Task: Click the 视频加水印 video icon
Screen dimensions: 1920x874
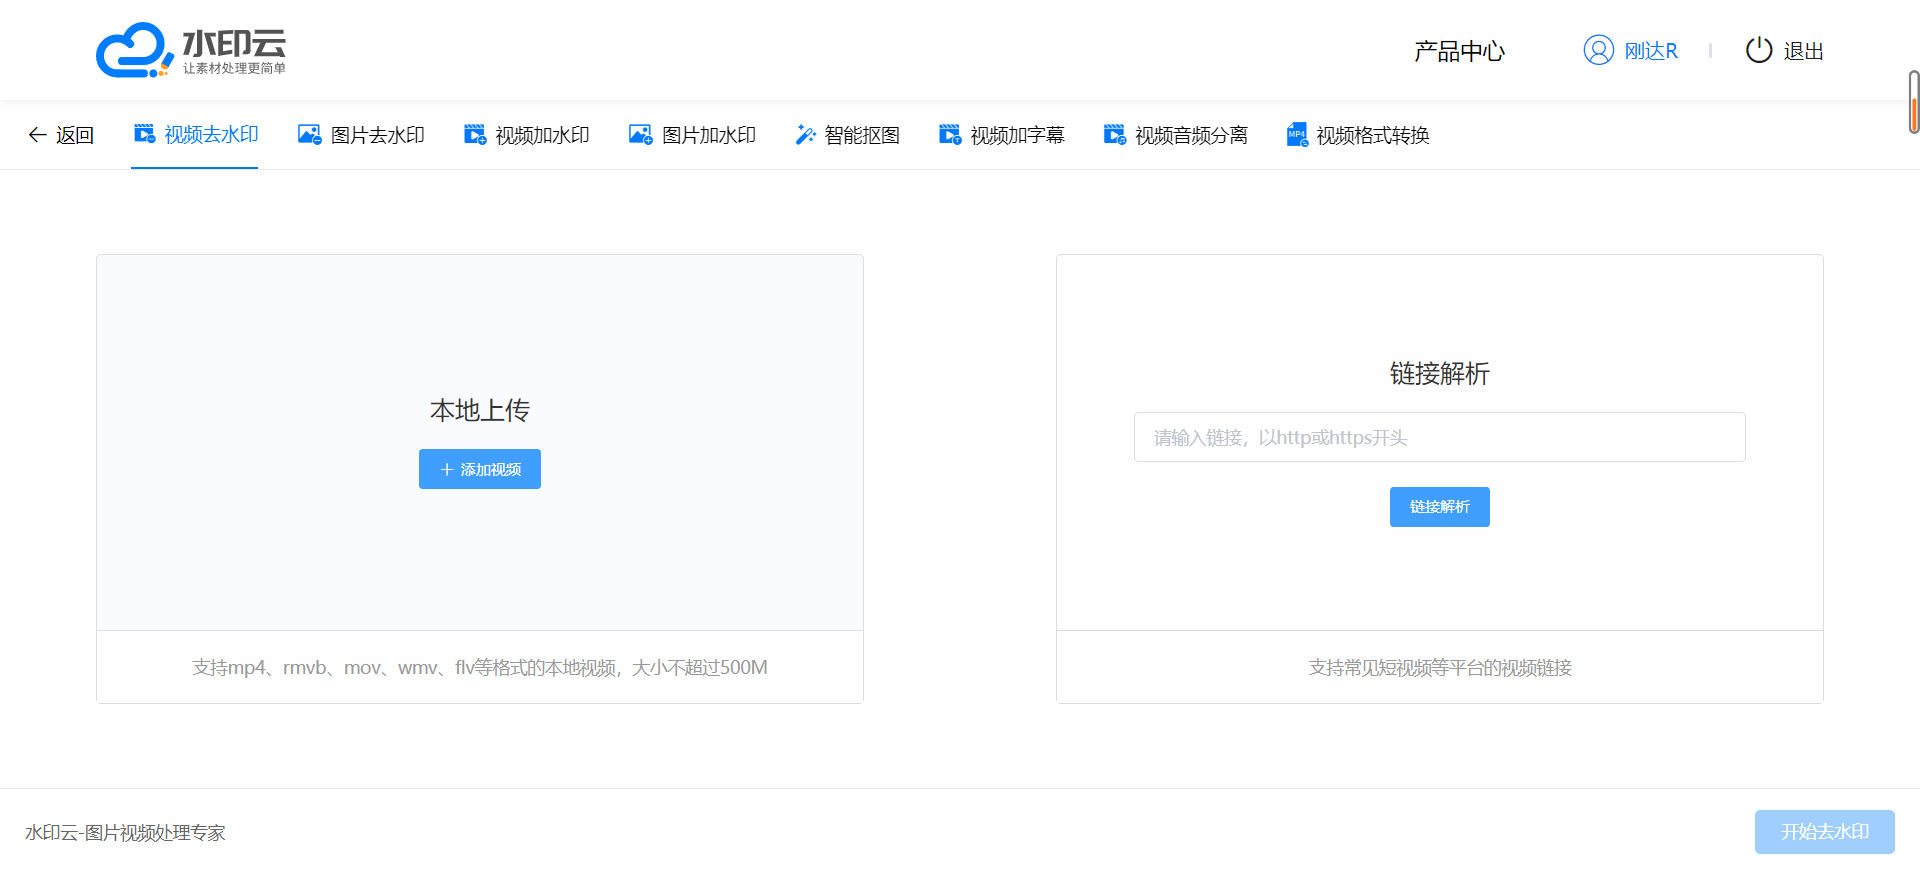Action: (x=475, y=134)
